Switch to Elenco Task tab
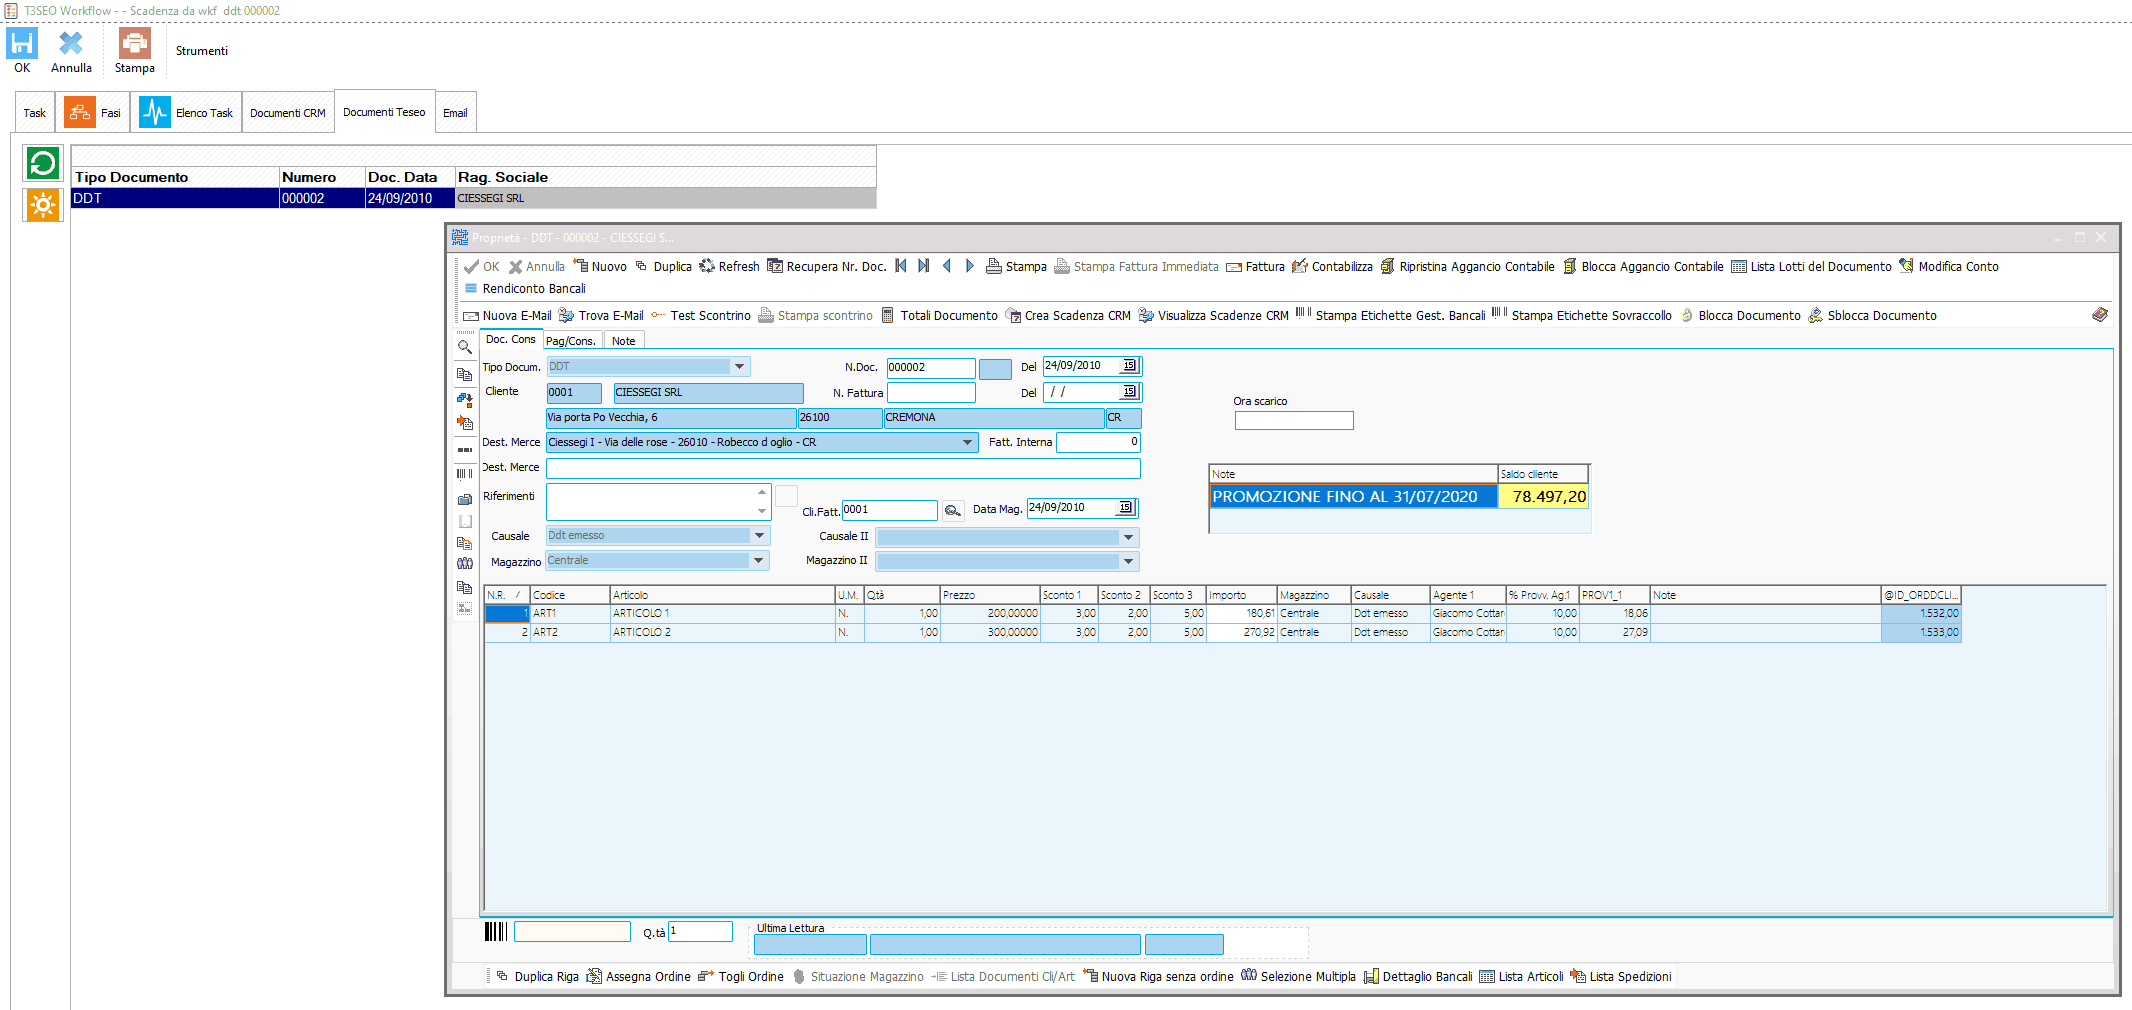This screenshot has height=1010, width=2132. 187,113
